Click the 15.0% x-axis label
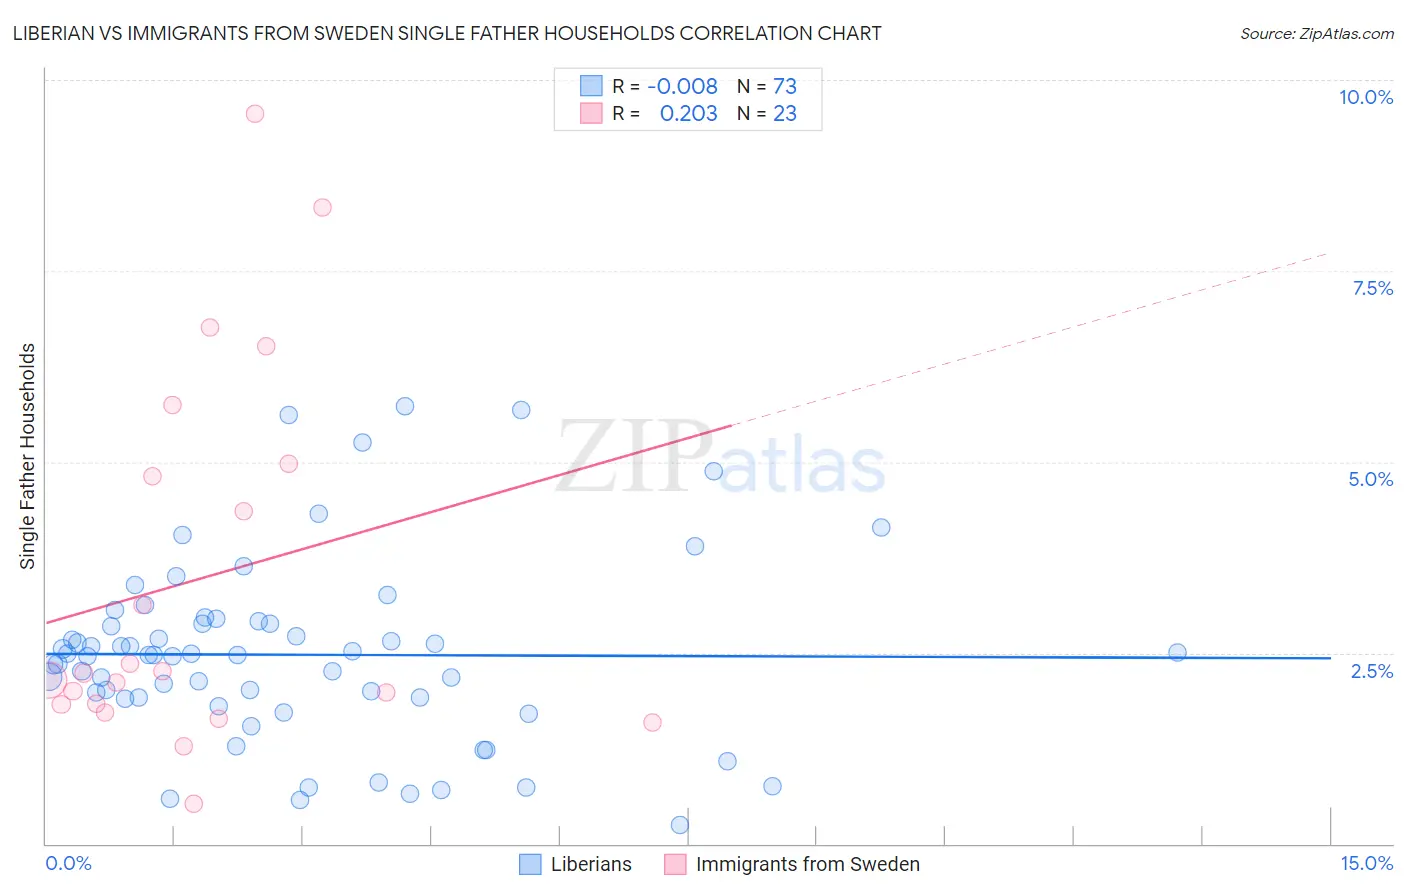Viewport: 1406px width, 892px height. coord(1366,863)
